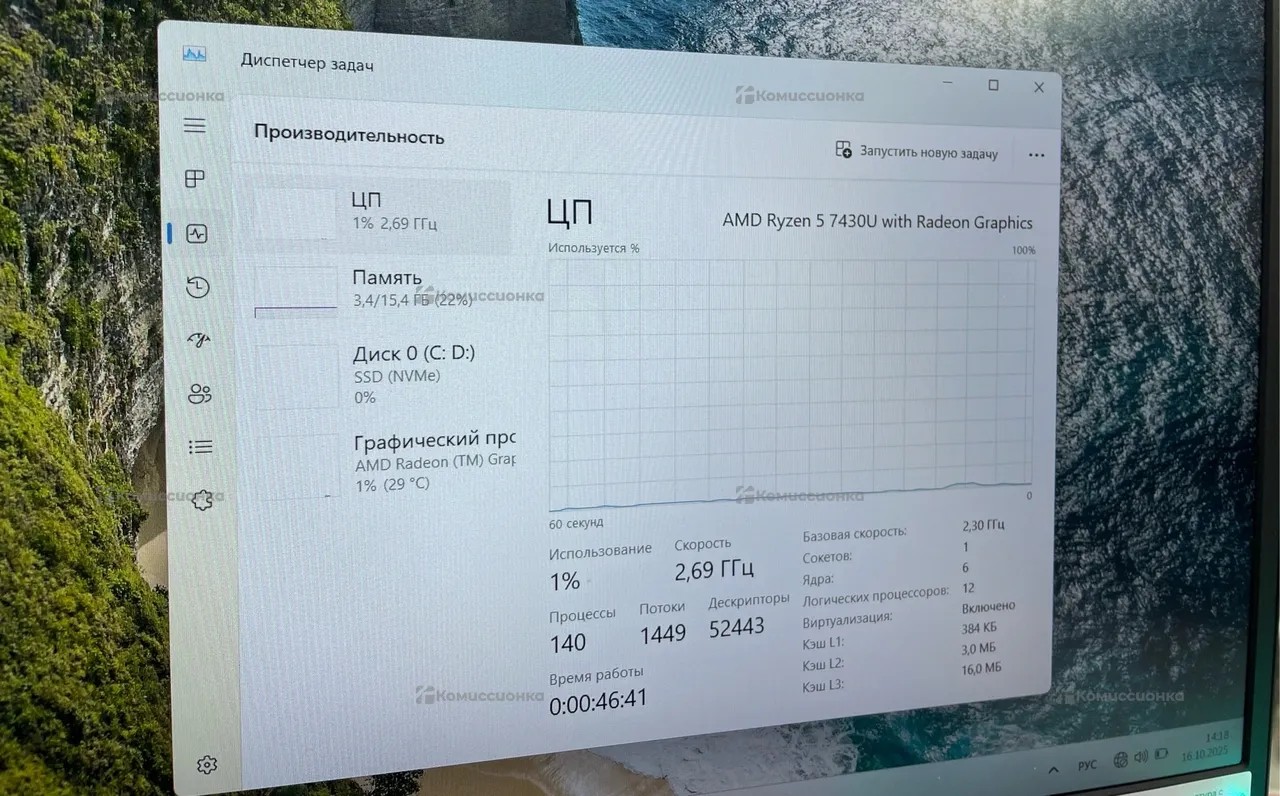Screen dimensions: 1280x796
Task: Open Startup apps from the sidebar
Action: tap(199, 340)
